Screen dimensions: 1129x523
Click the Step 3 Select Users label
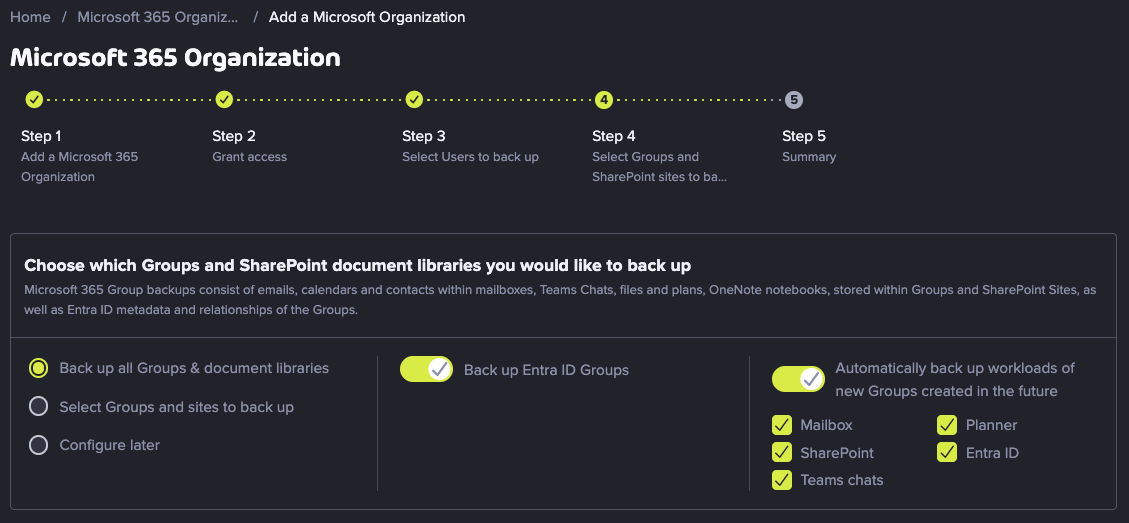point(470,156)
